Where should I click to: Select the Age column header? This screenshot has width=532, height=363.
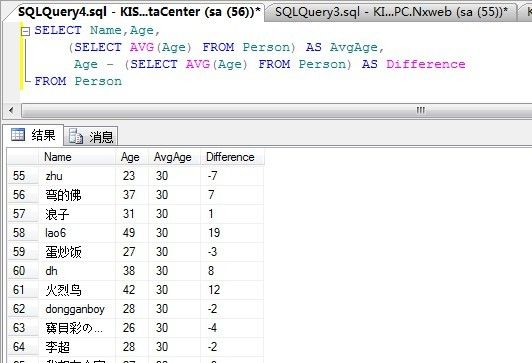pos(132,157)
